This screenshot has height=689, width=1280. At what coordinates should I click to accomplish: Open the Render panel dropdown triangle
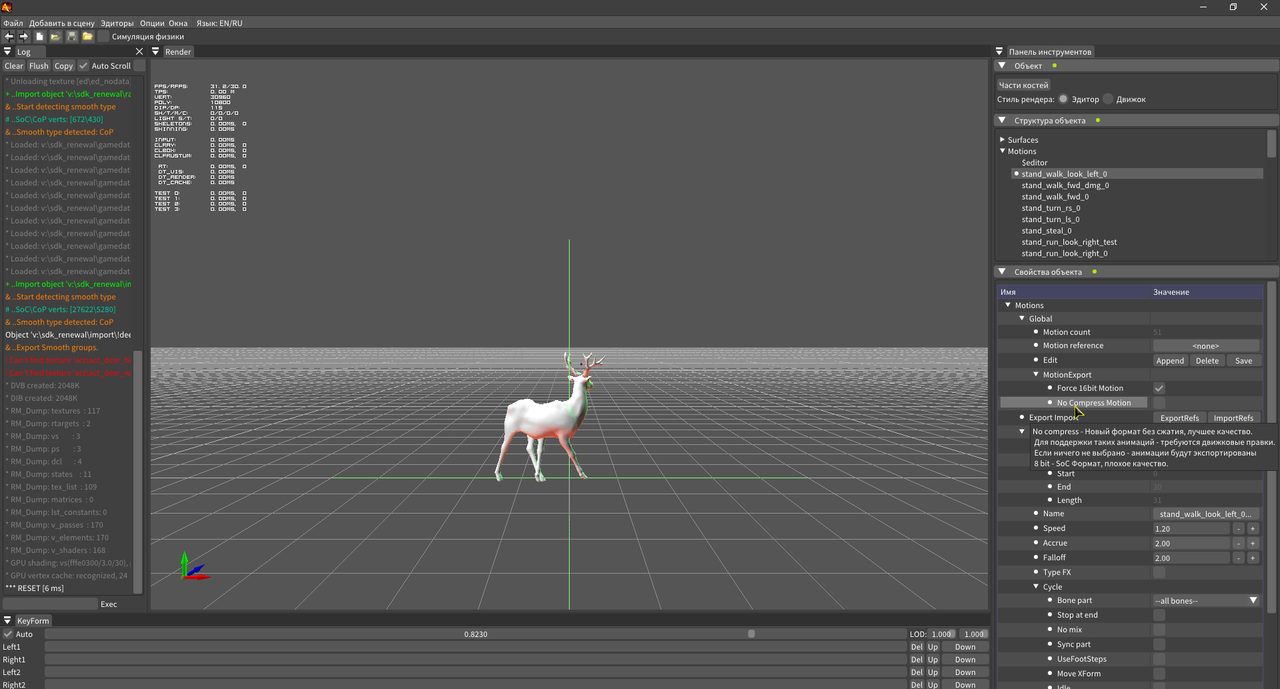click(x=156, y=52)
